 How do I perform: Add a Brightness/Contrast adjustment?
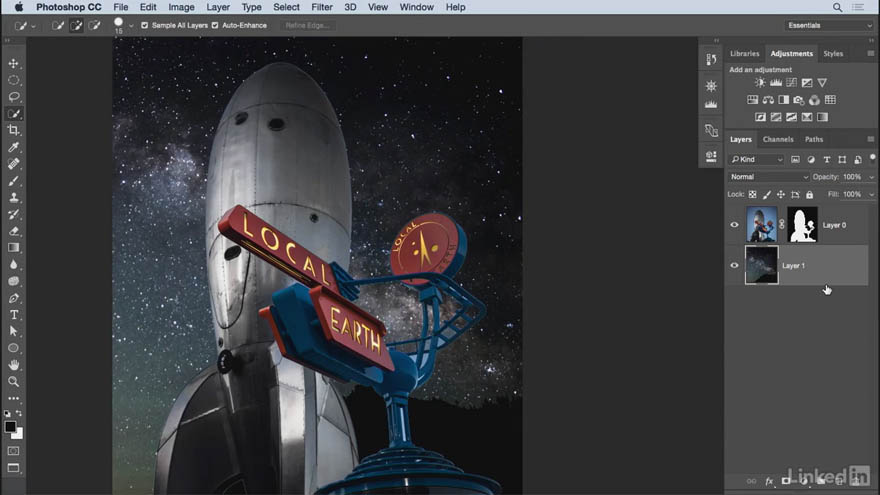coord(760,82)
